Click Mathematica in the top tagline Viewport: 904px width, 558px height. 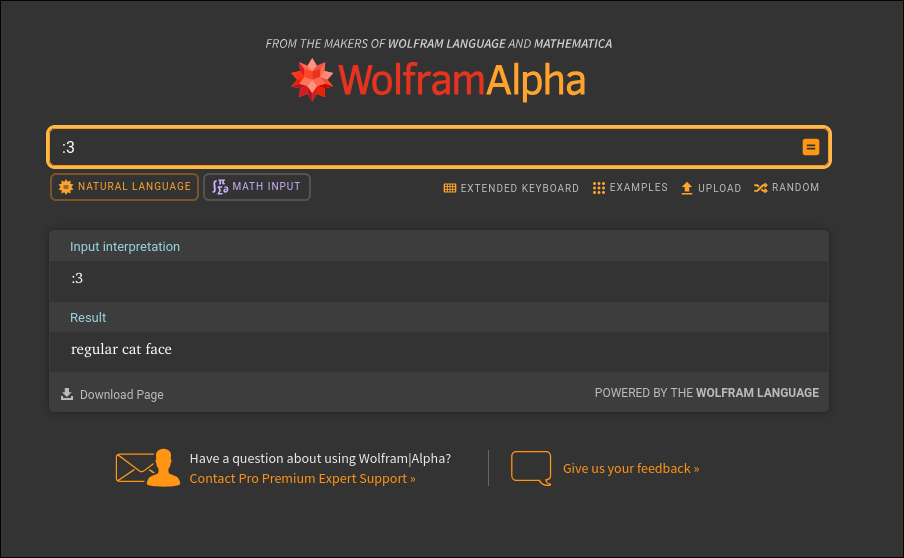pyautogui.click(x=573, y=44)
